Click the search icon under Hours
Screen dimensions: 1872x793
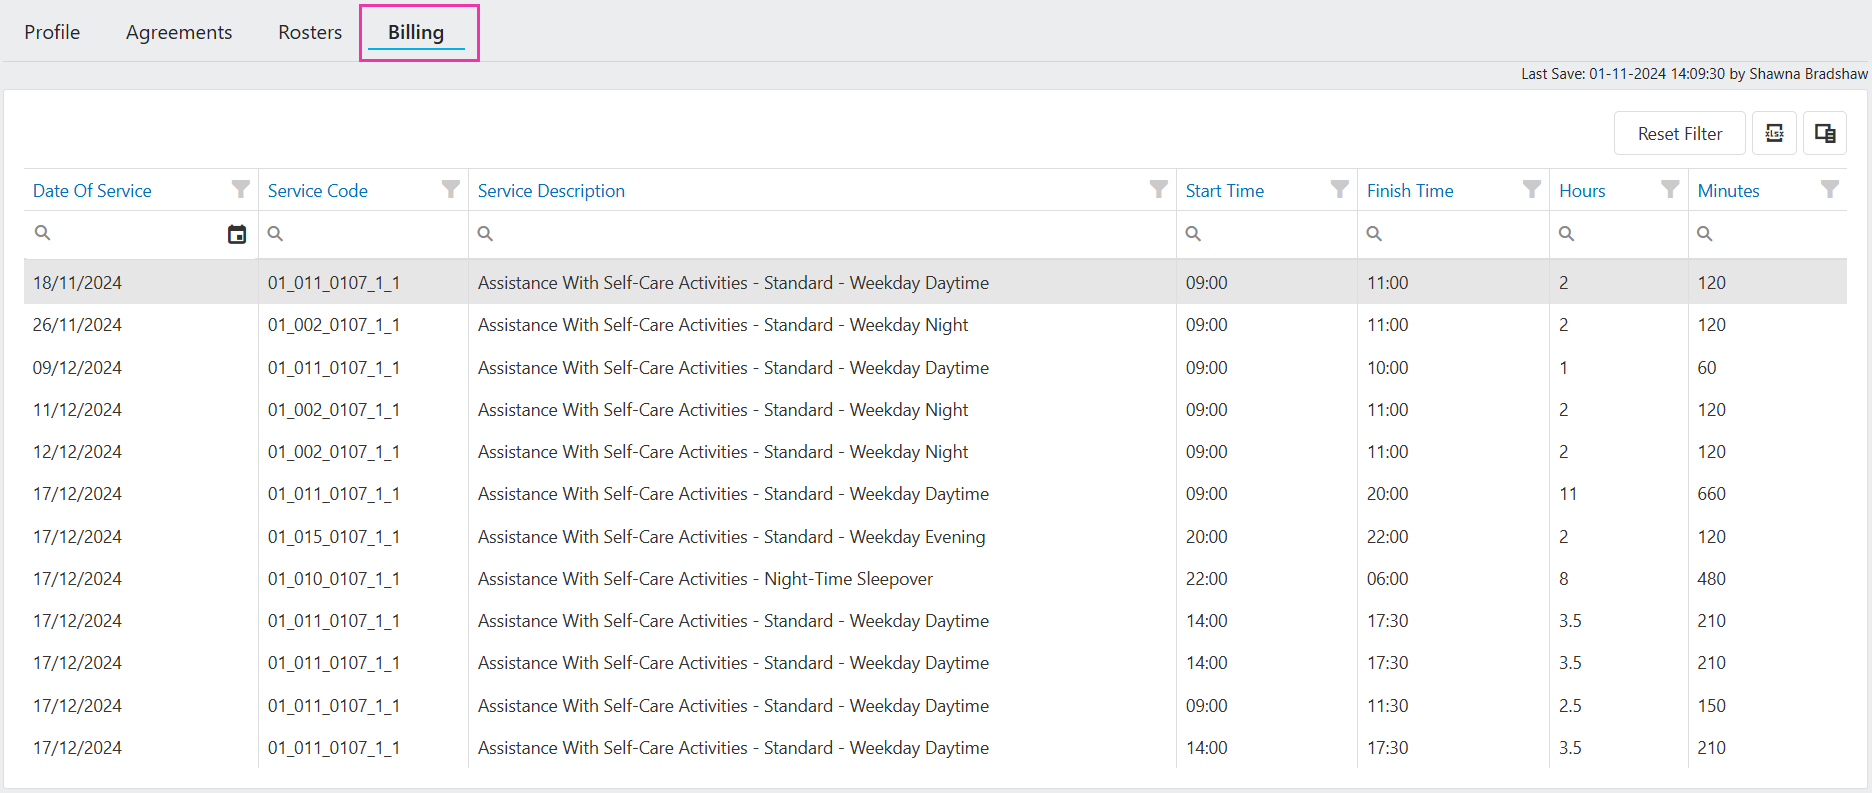(x=1566, y=233)
